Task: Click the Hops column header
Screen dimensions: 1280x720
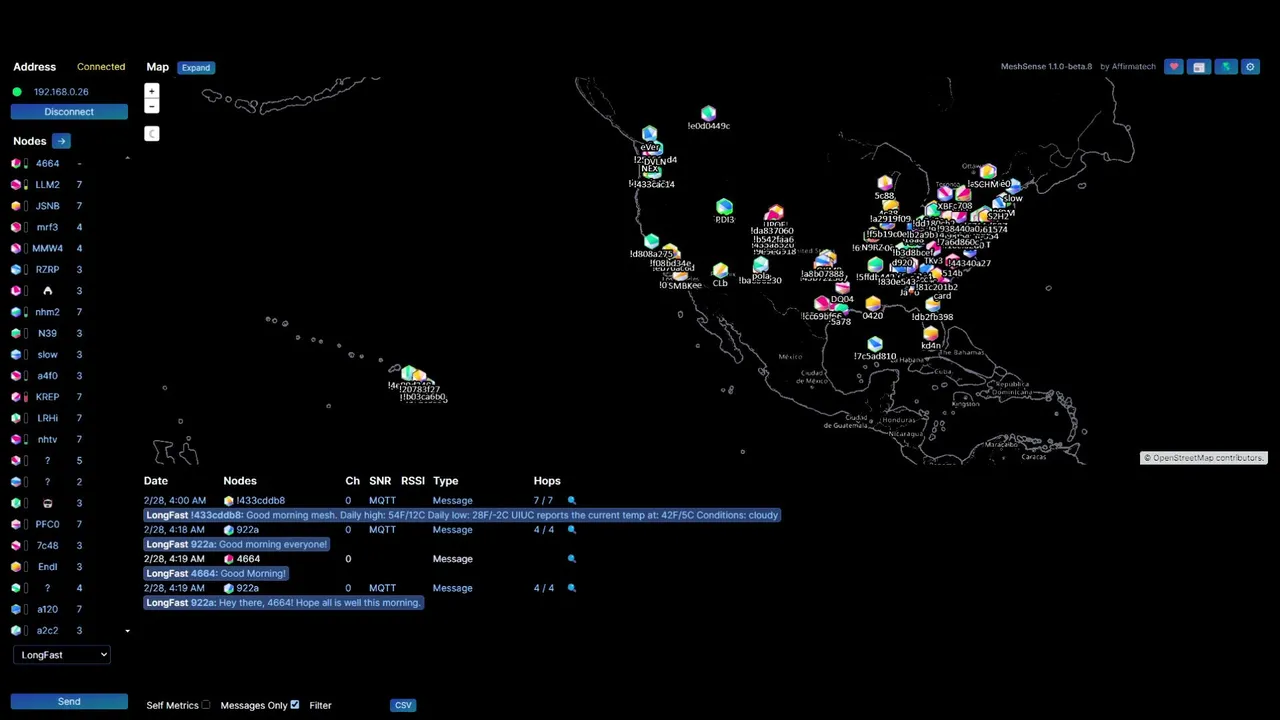Action: pyautogui.click(x=547, y=481)
